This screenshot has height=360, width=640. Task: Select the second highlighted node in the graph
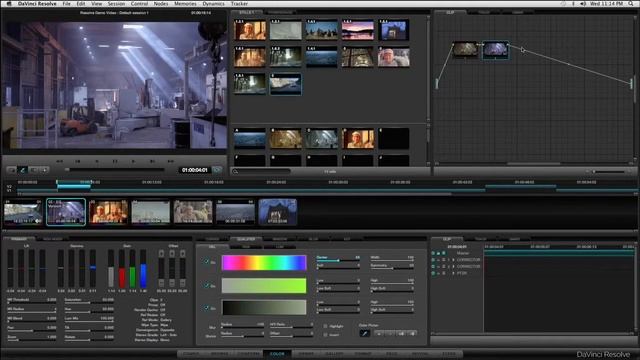(x=496, y=50)
